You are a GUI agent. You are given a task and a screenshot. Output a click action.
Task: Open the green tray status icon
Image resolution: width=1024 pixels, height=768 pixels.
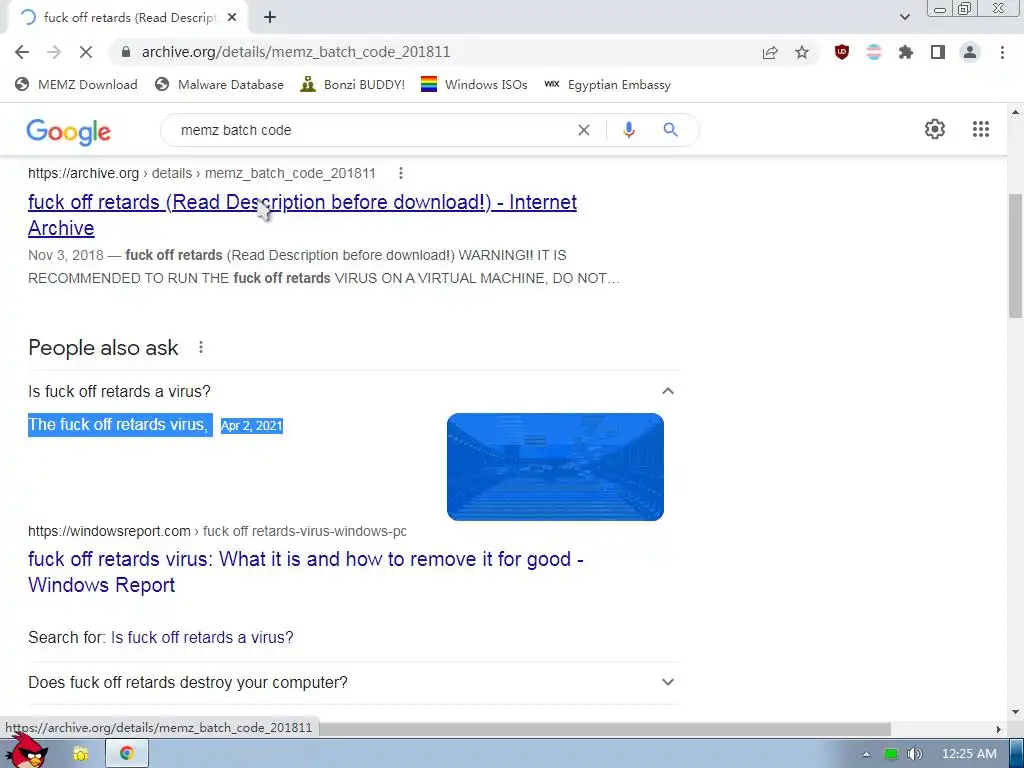(x=891, y=754)
